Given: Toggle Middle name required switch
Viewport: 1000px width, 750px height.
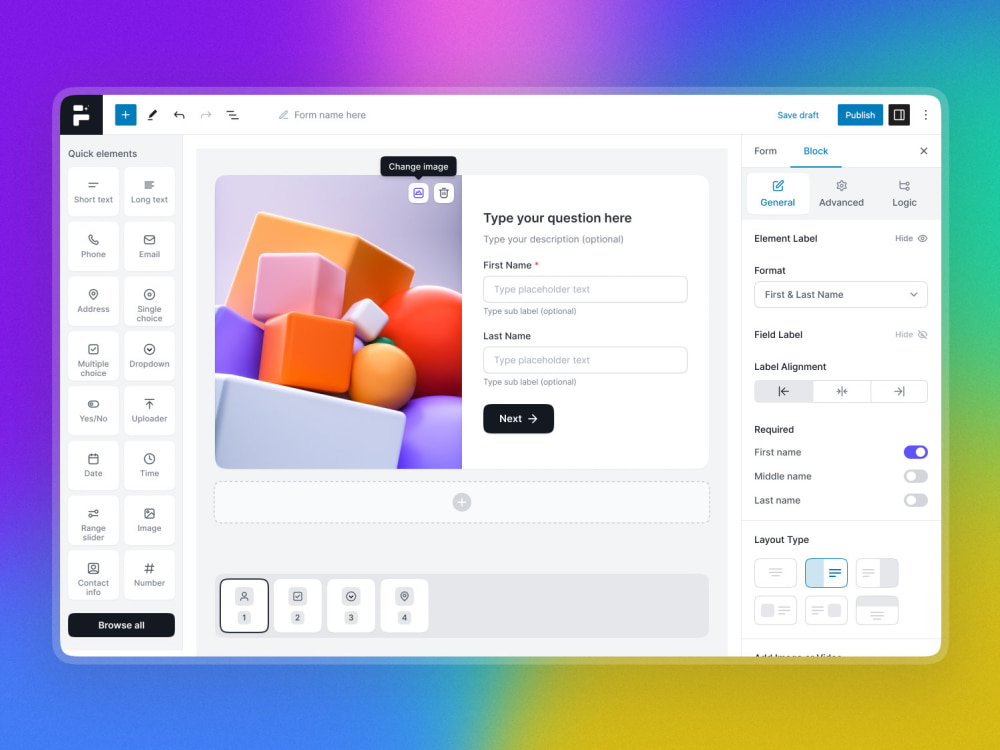Looking at the screenshot, I should pos(915,476).
